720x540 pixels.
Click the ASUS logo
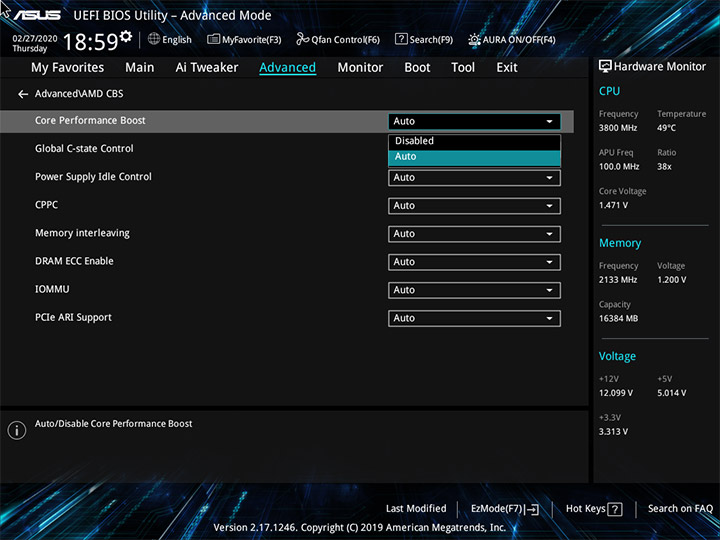pyautogui.click(x=37, y=15)
